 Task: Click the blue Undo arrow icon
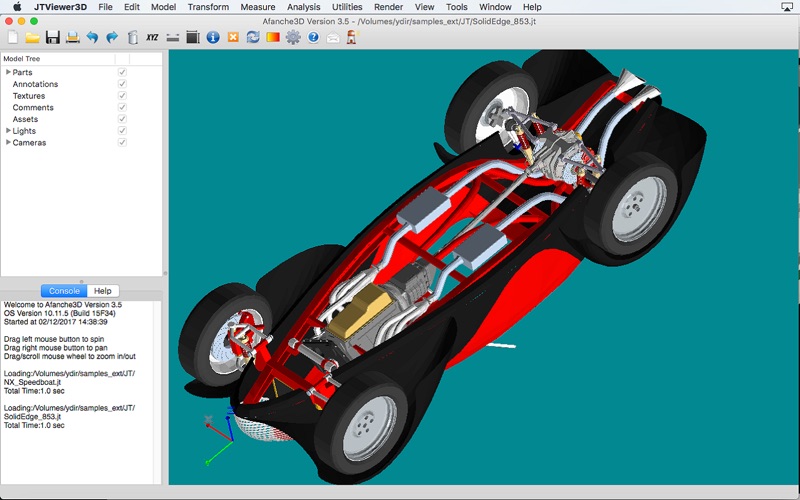pyautogui.click(x=92, y=38)
